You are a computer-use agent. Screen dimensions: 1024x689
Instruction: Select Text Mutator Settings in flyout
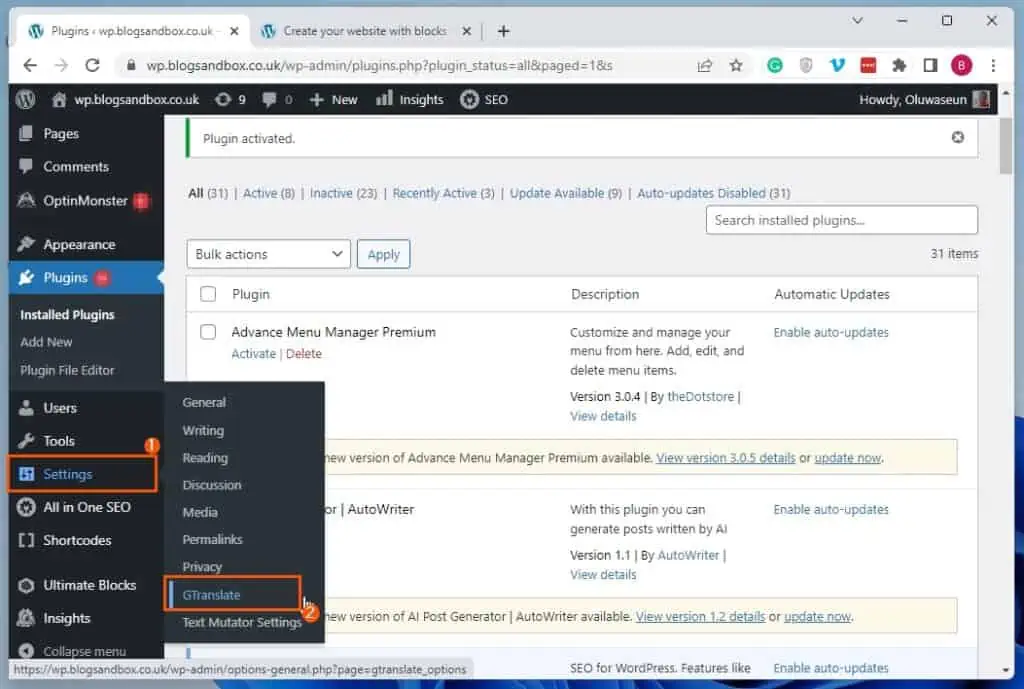click(242, 622)
